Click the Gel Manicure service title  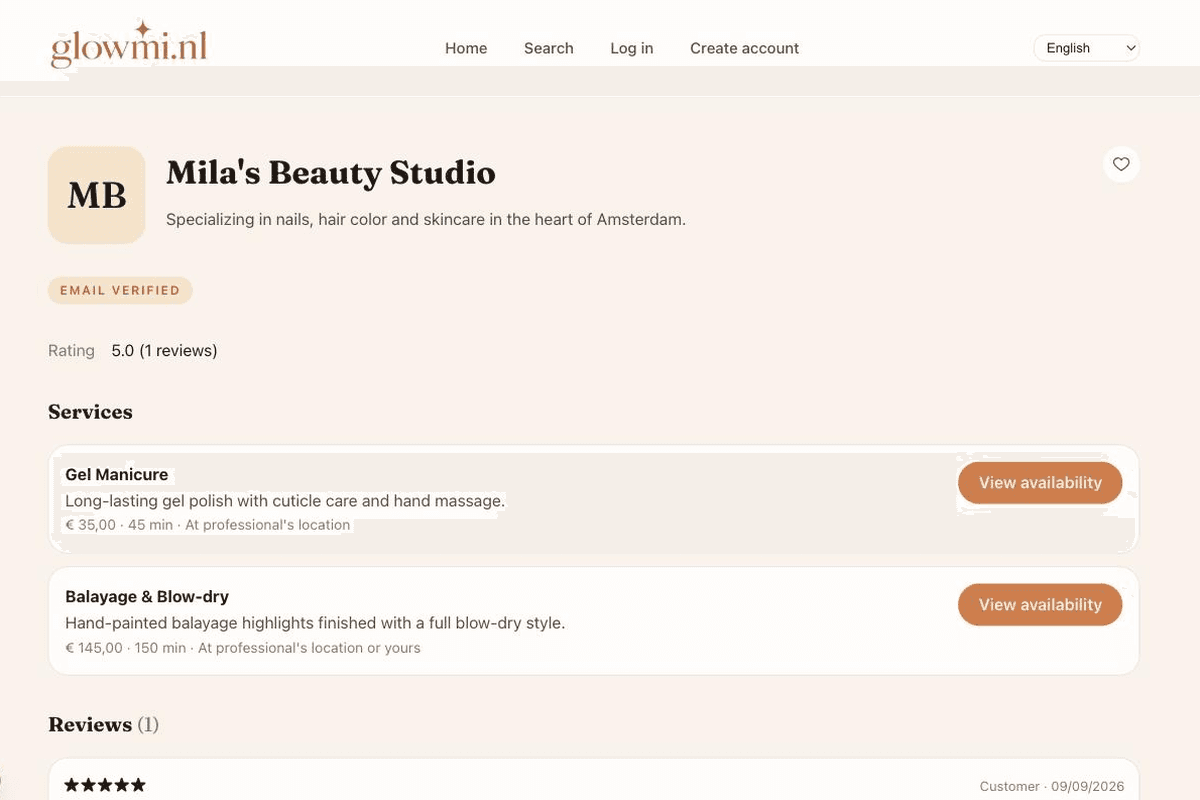[116, 474]
